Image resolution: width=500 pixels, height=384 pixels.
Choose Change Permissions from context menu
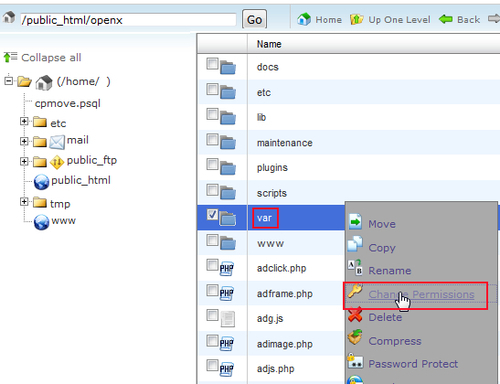421,295
